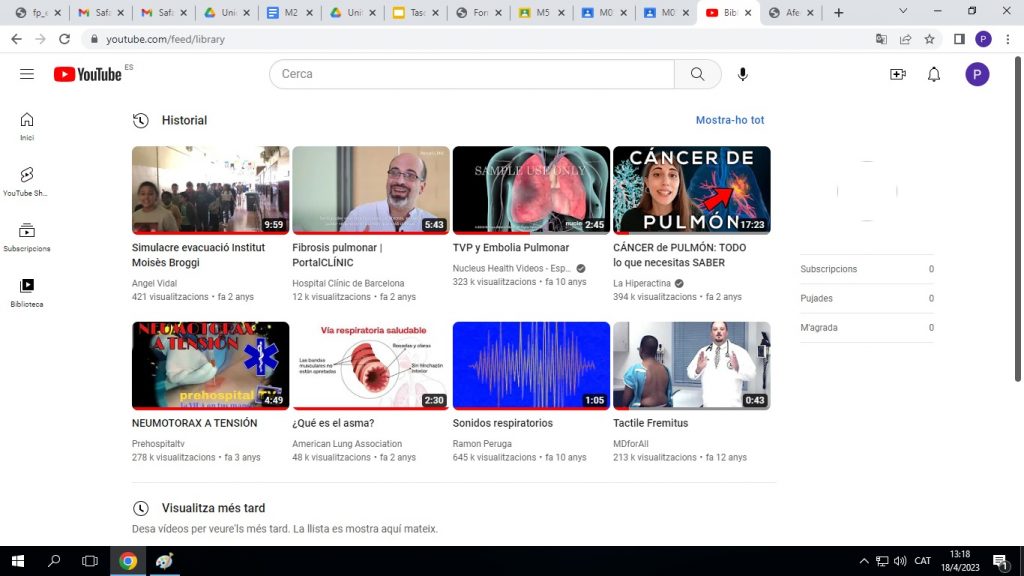Open the purple P account avatar
The width and height of the screenshot is (1024, 576).
point(977,74)
